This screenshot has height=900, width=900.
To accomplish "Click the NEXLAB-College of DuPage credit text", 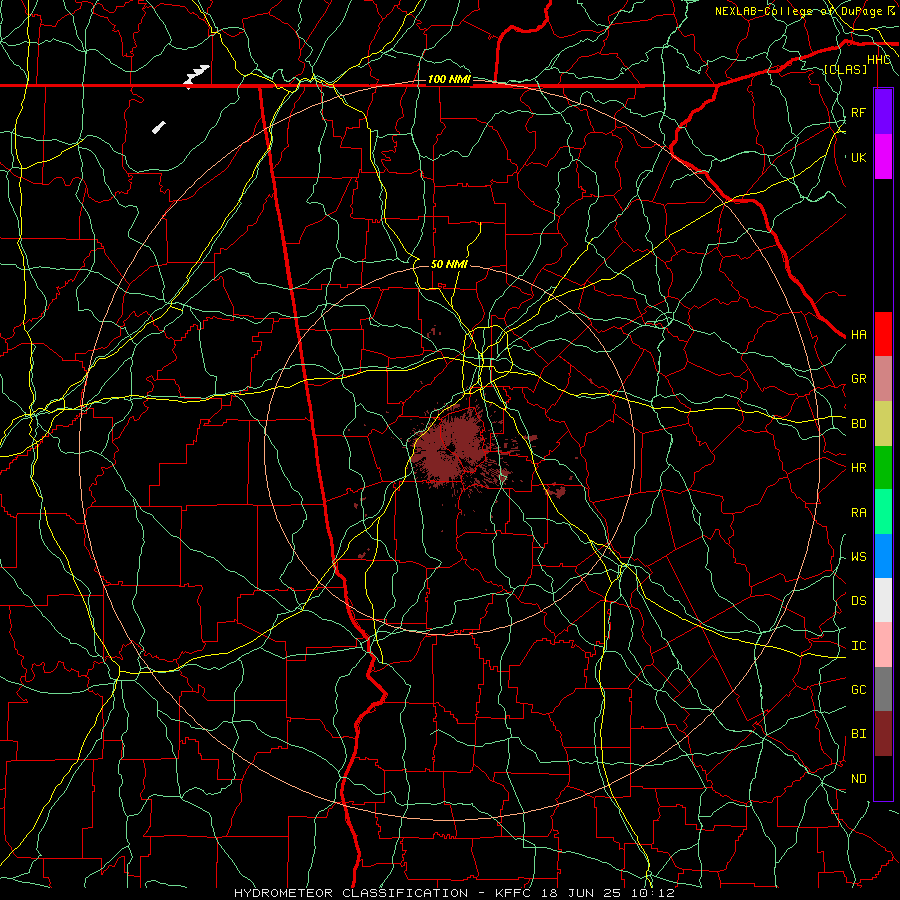I will pyautogui.click(x=799, y=11).
